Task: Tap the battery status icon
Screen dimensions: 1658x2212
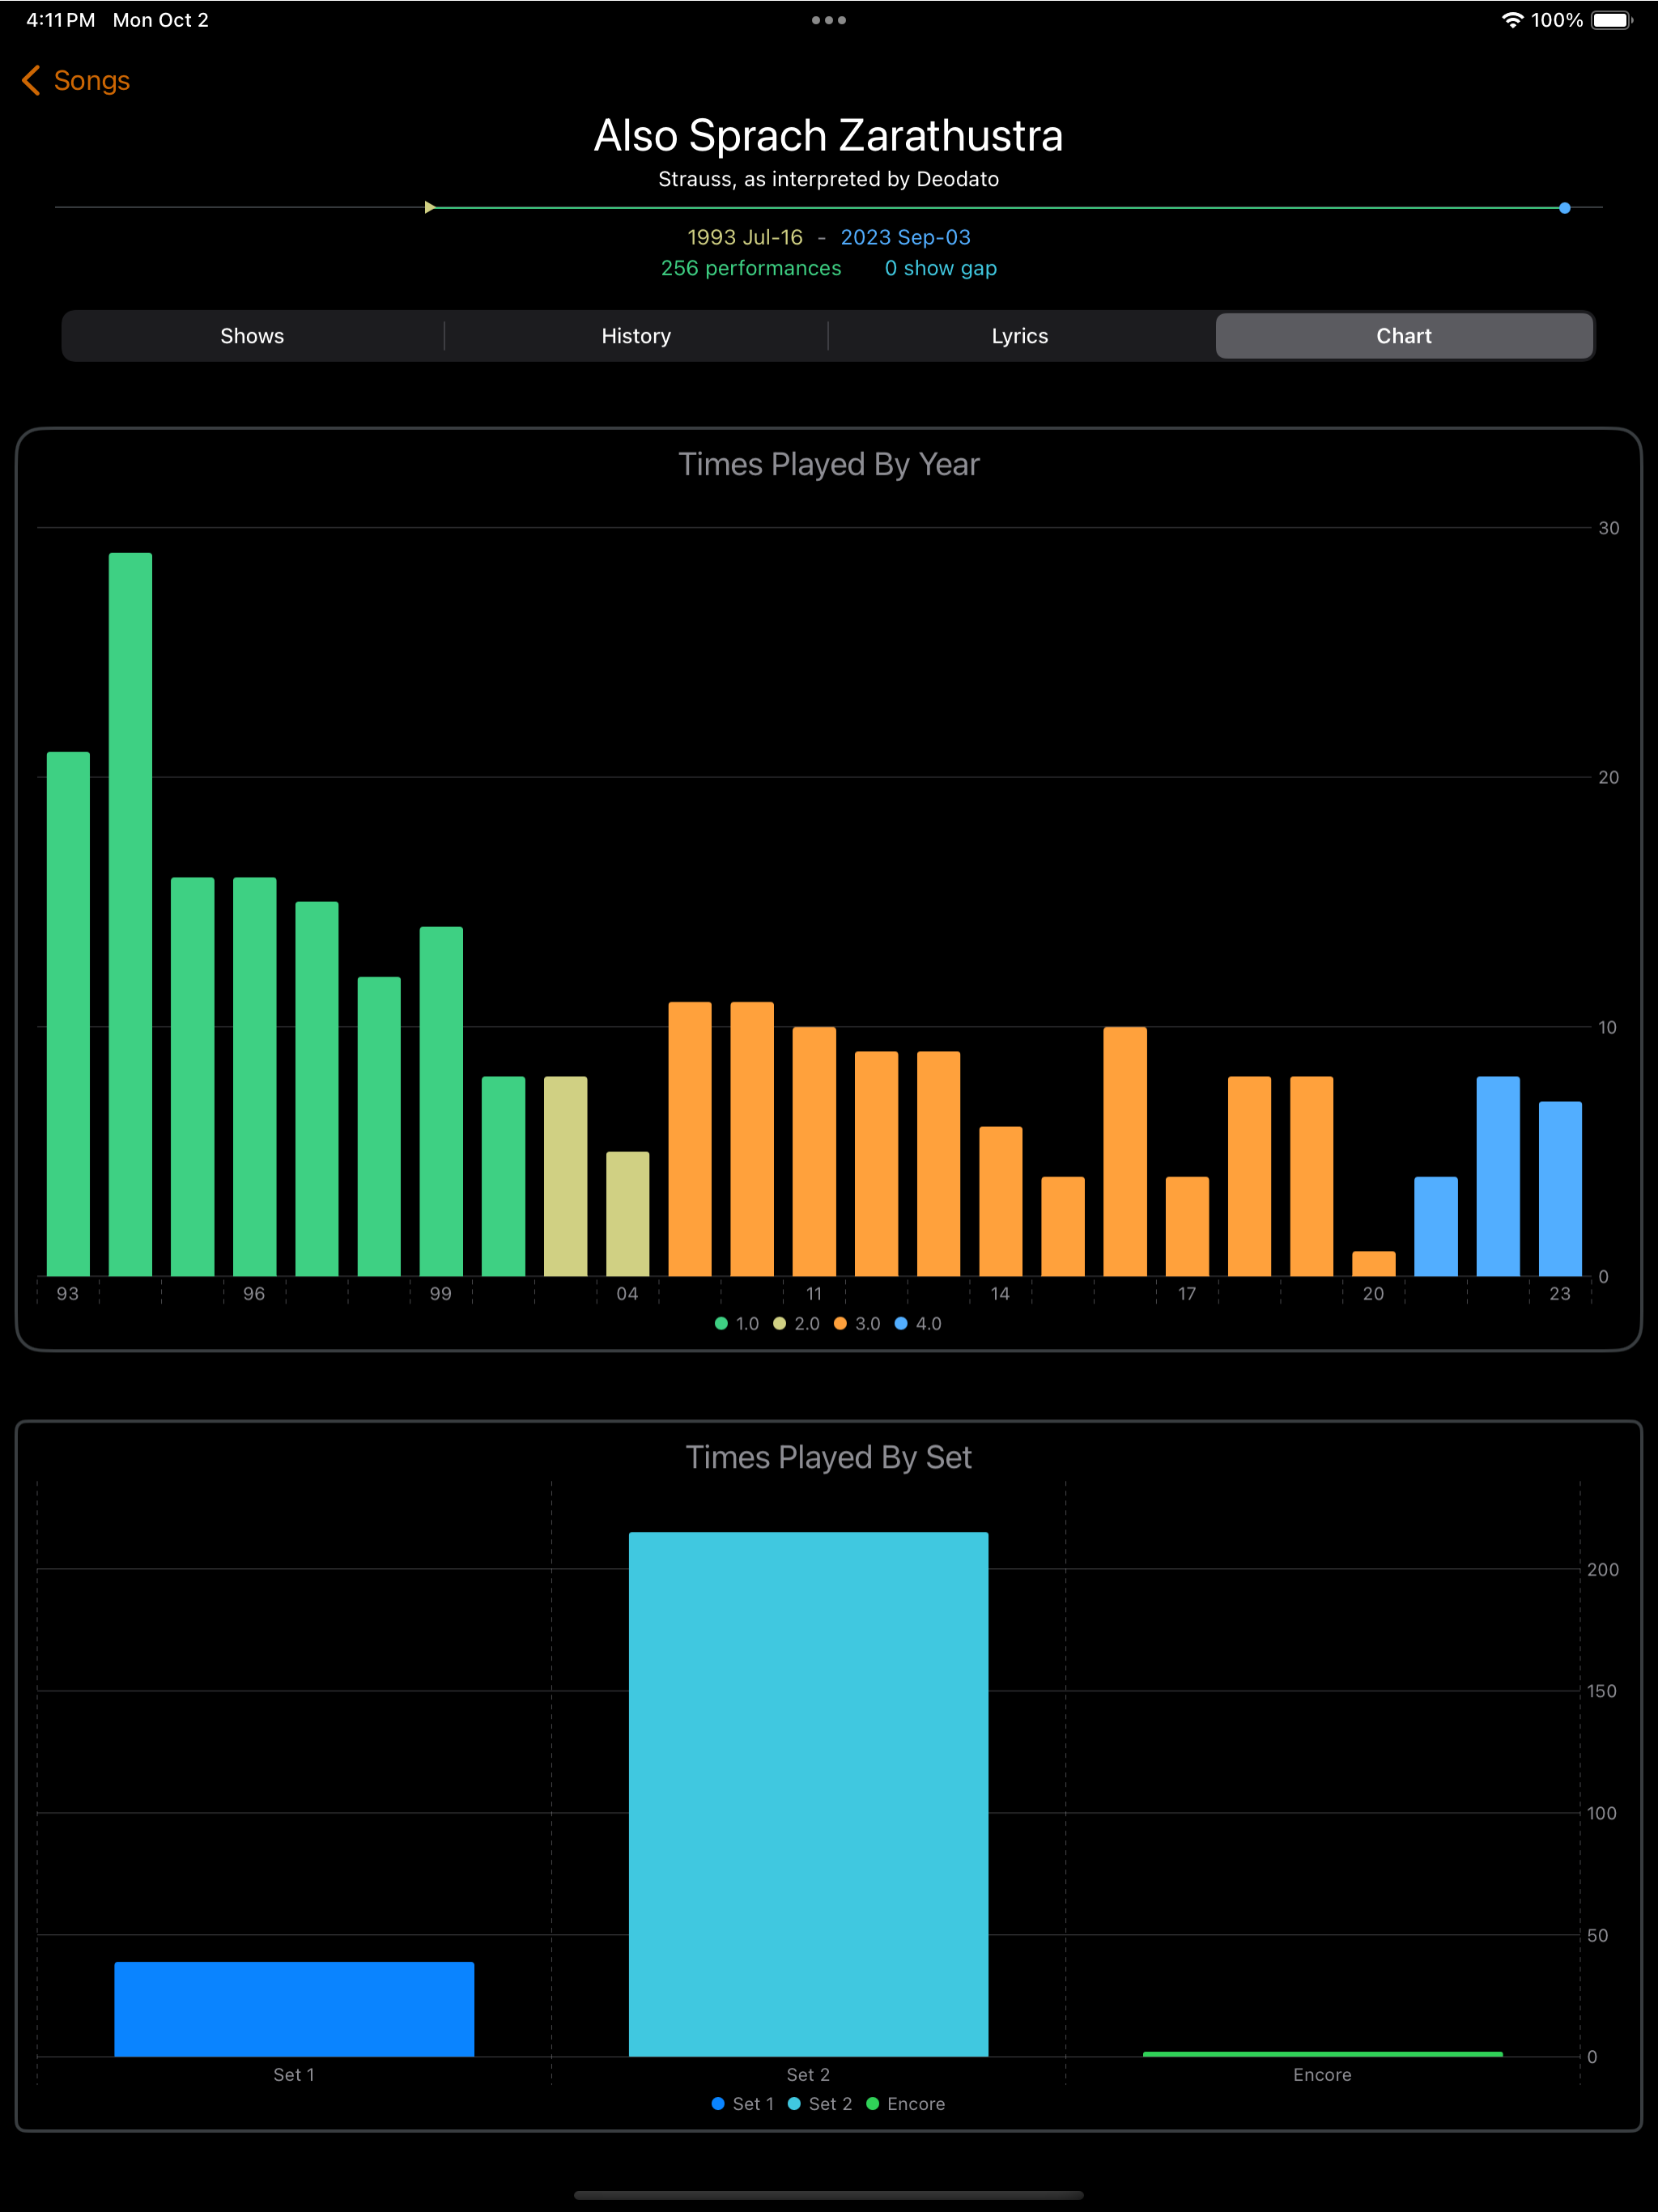Action: coord(1612,20)
